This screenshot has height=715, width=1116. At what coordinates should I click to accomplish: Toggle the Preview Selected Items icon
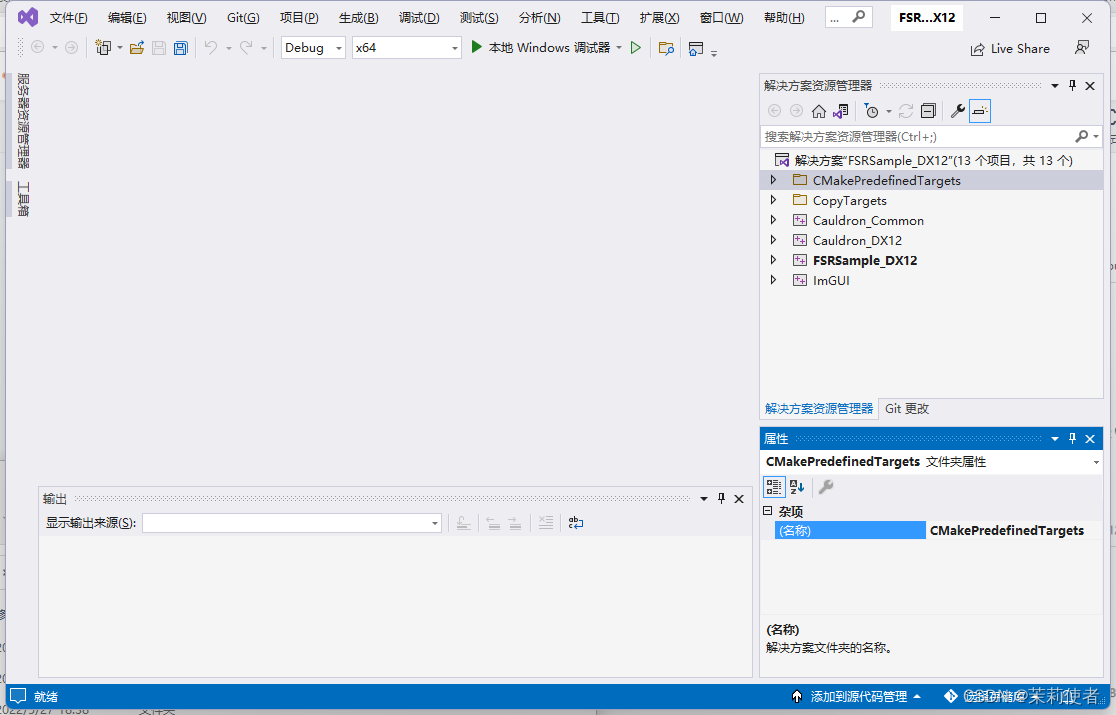980,111
